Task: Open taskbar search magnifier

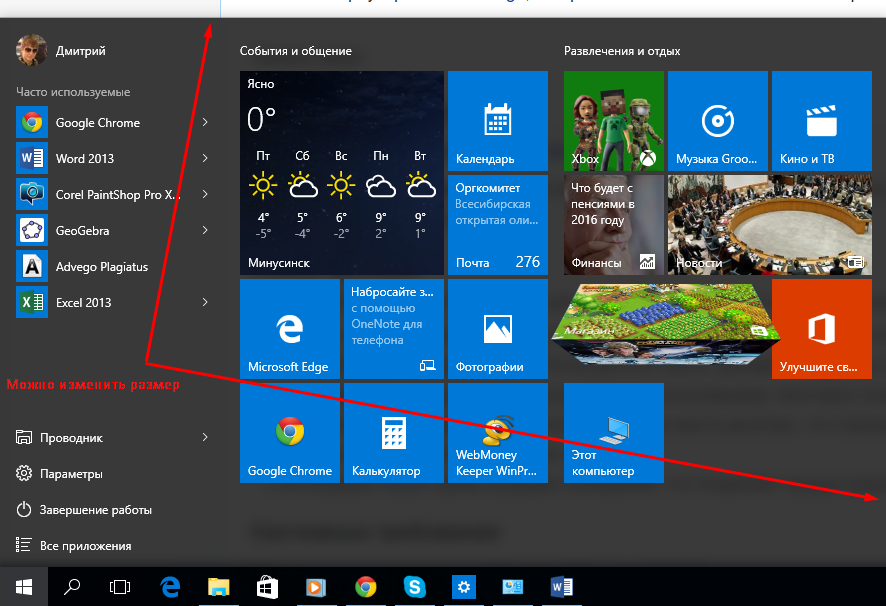Action: (72, 587)
